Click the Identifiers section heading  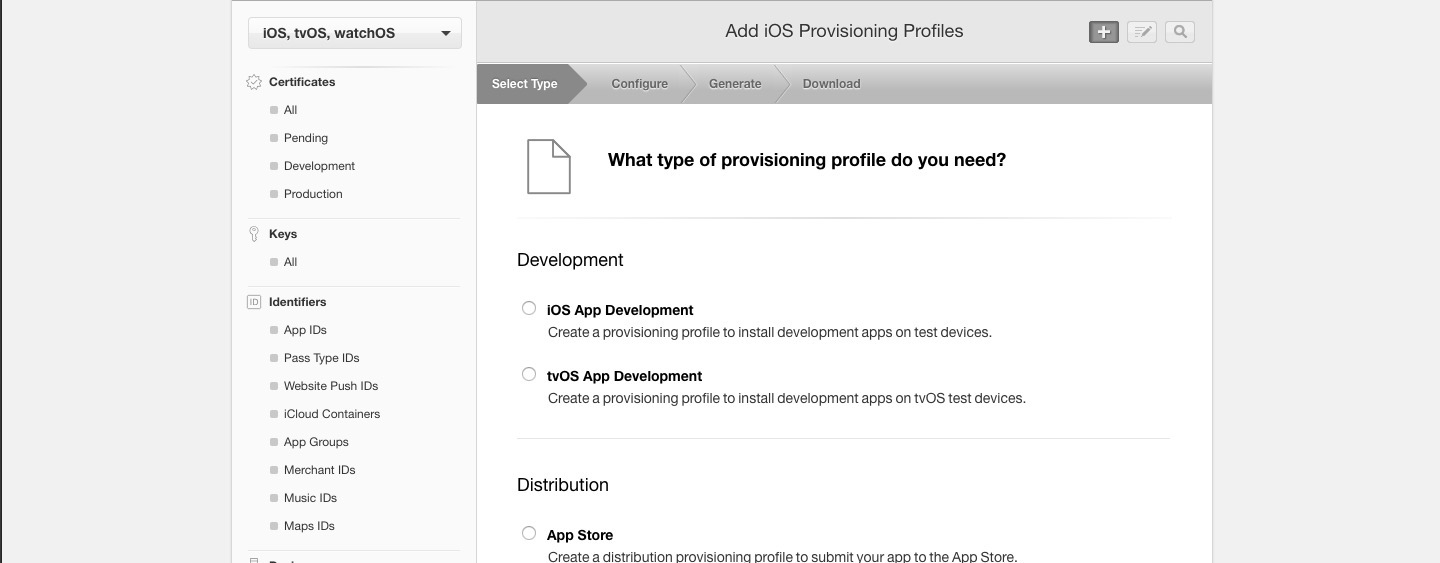click(x=298, y=302)
